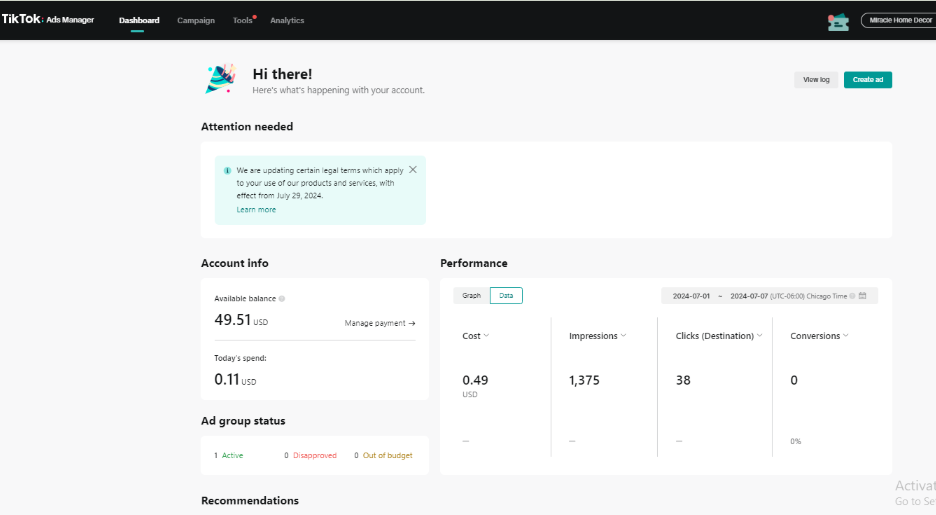Open the Tools menu
The height and width of the screenshot is (515, 936).
(x=242, y=21)
